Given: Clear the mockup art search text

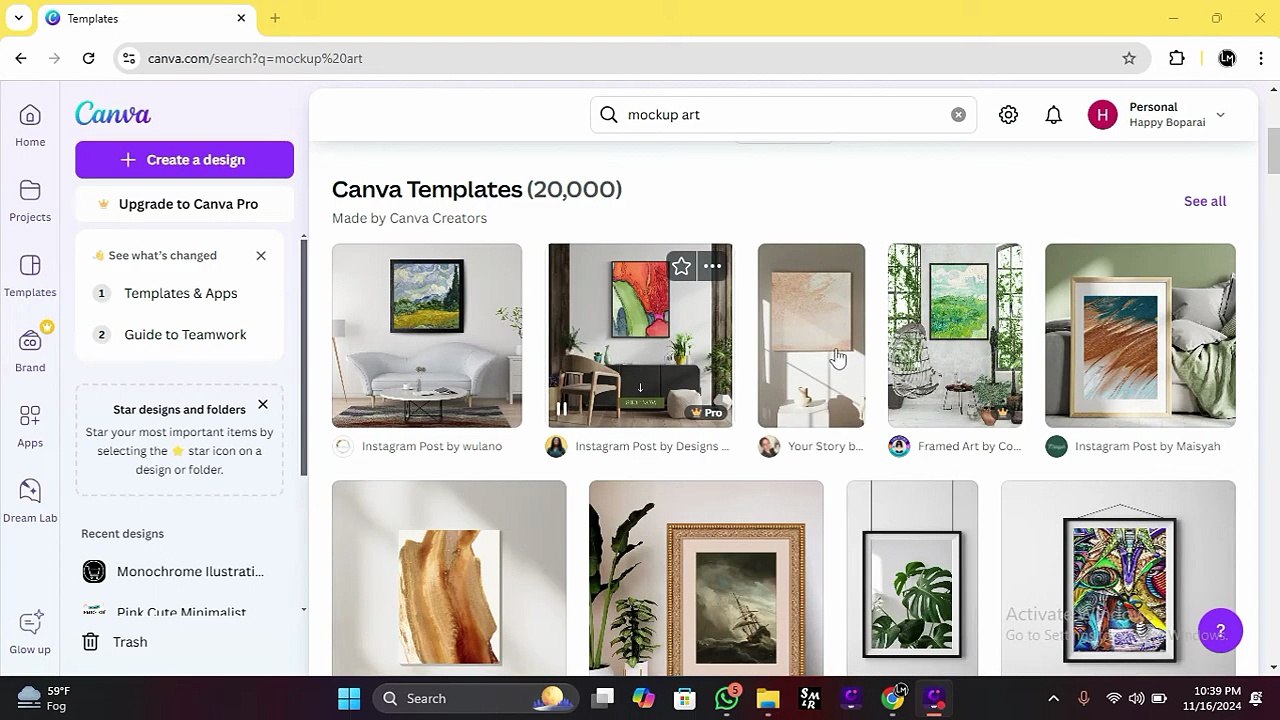Looking at the screenshot, I should pyautogui.click(x=958, y=115).
